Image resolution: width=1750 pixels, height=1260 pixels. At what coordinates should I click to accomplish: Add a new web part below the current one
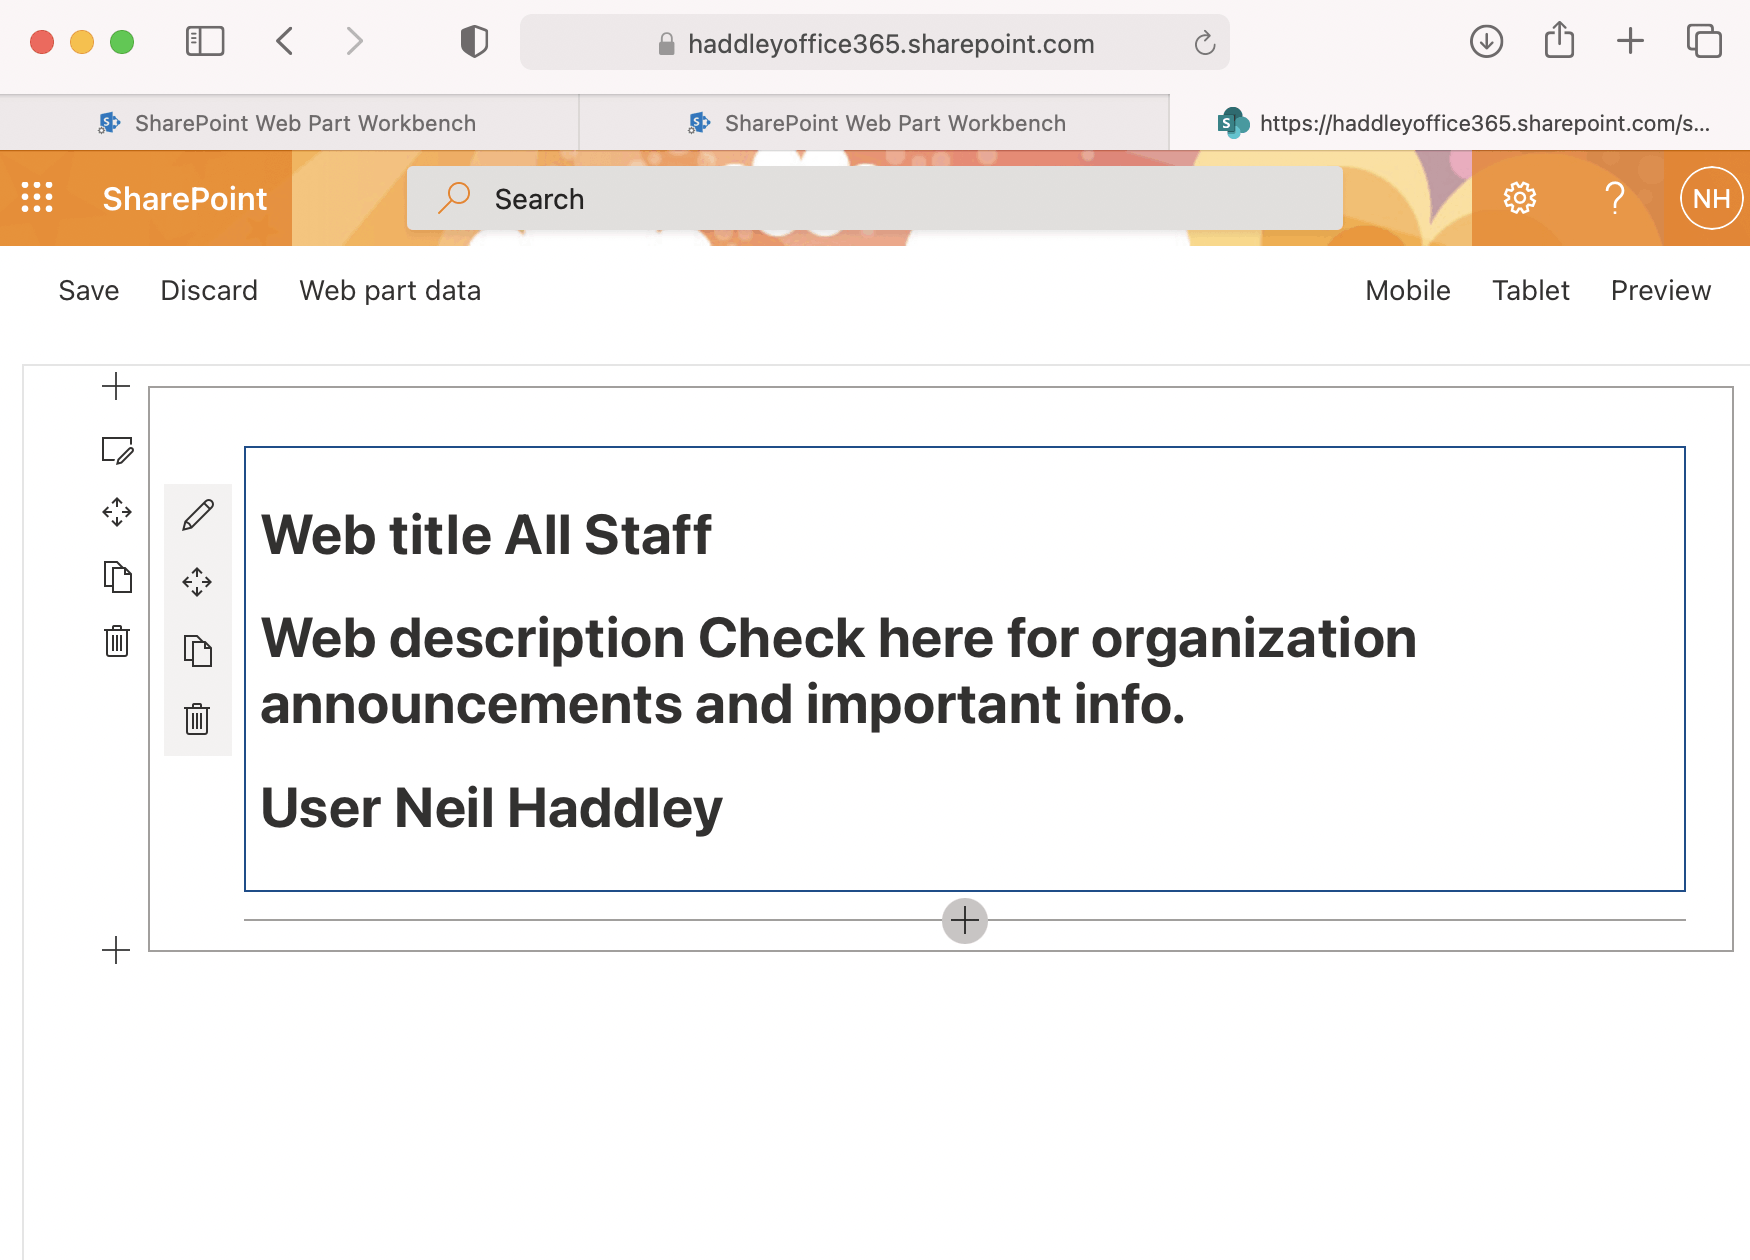pyautogui.click(x=965, y=920)
